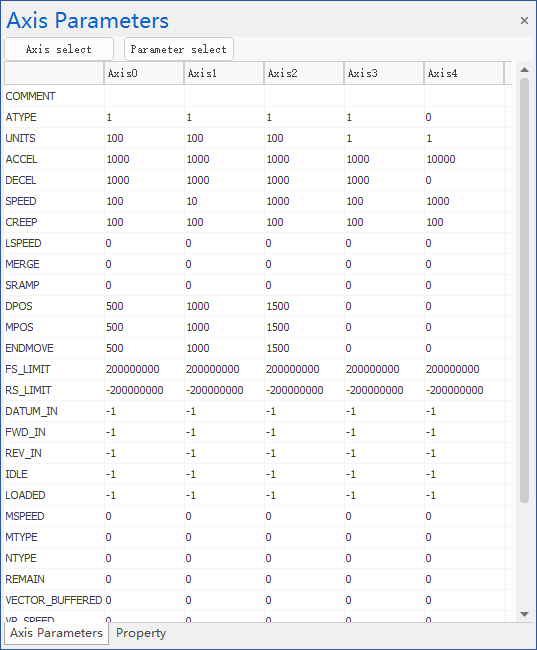
Task: Click the scrollbar up arrow
Action: [525, 70]
